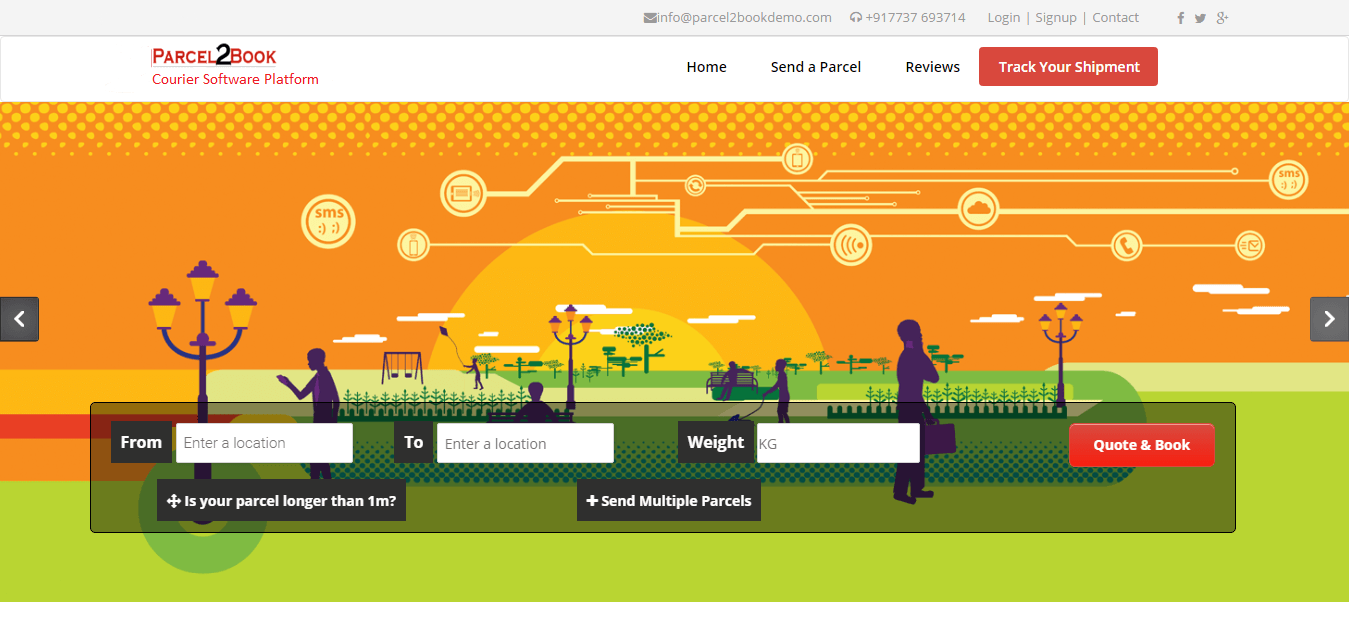Click the Signup link

click(1056, 18)
